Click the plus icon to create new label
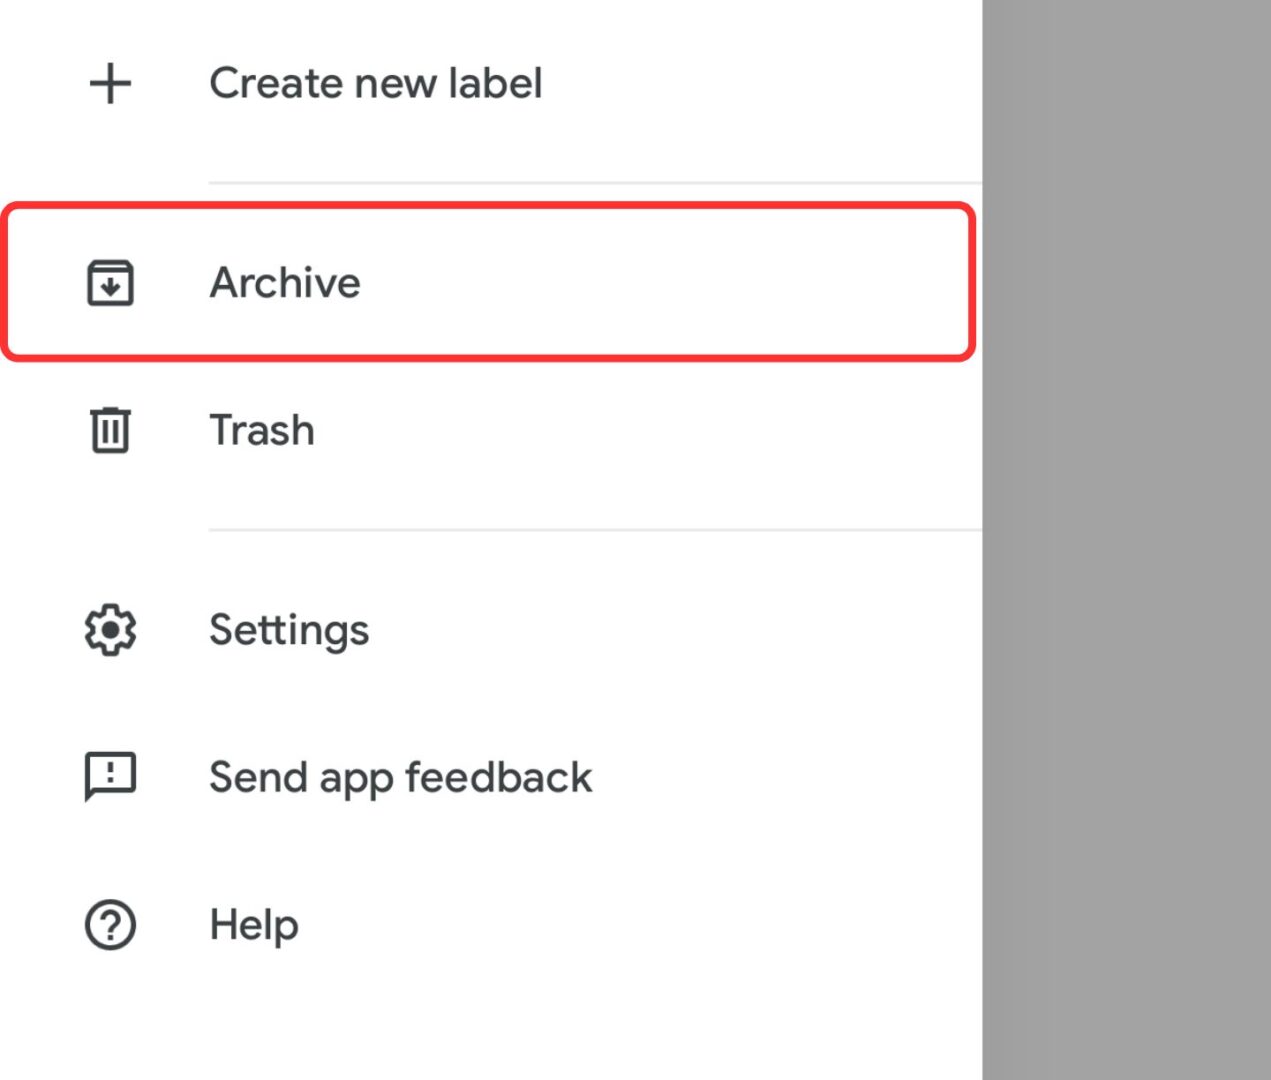1271x1080 pixels. pos(110,83)
